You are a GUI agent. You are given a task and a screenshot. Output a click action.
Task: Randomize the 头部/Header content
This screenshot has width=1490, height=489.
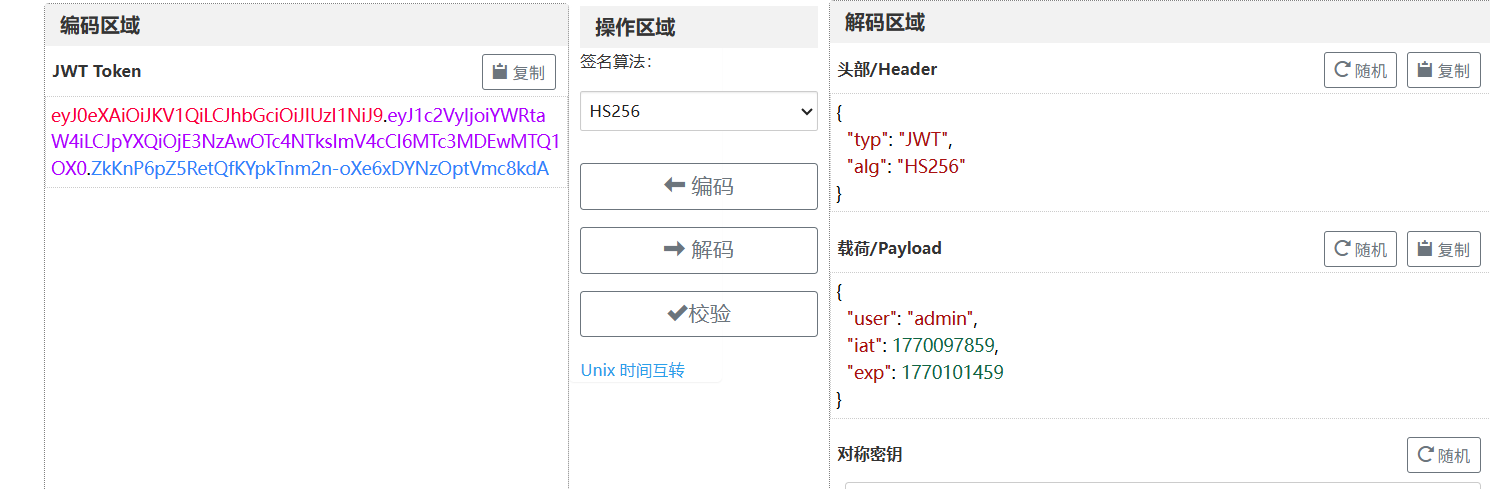pyautogui.click(x=1360, y=71)
